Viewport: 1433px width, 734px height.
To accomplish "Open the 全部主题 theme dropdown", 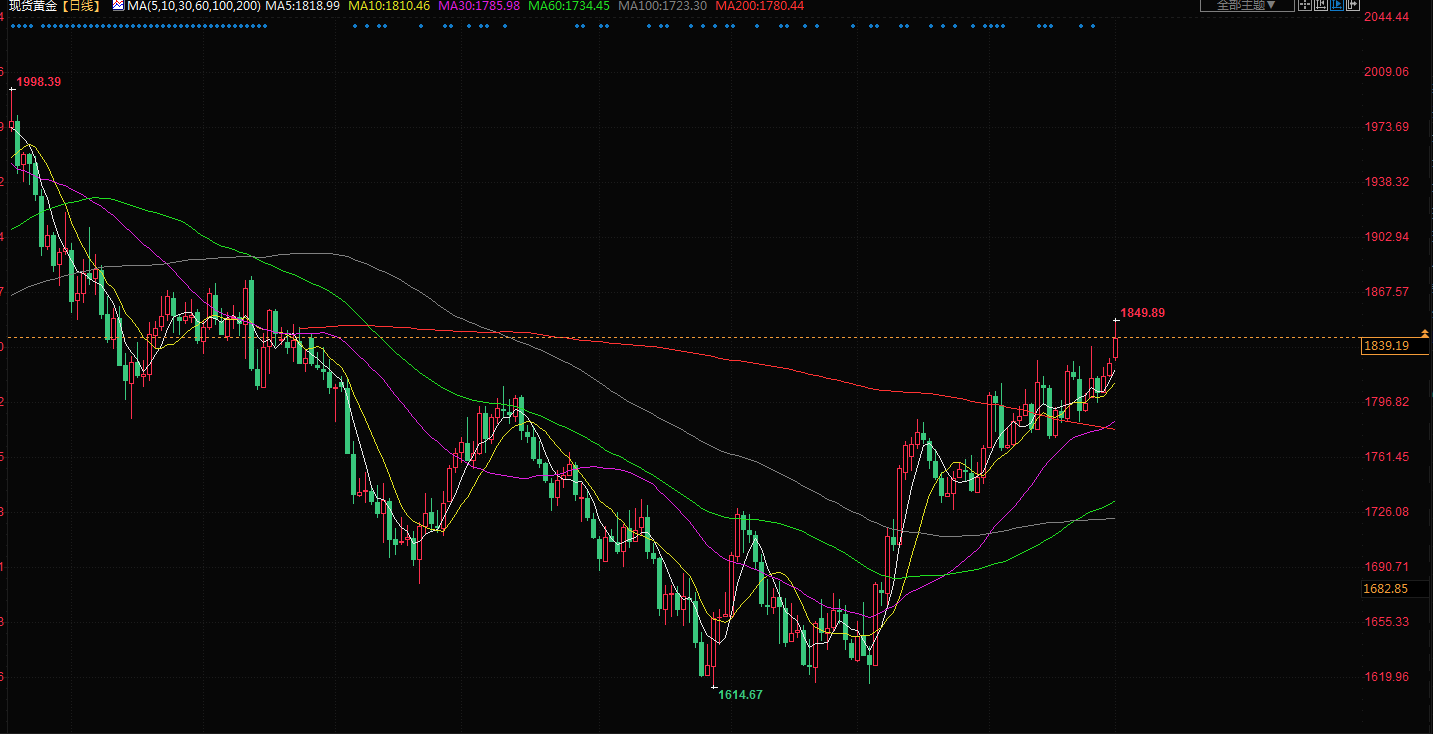I will click(x=1246, y=6).
